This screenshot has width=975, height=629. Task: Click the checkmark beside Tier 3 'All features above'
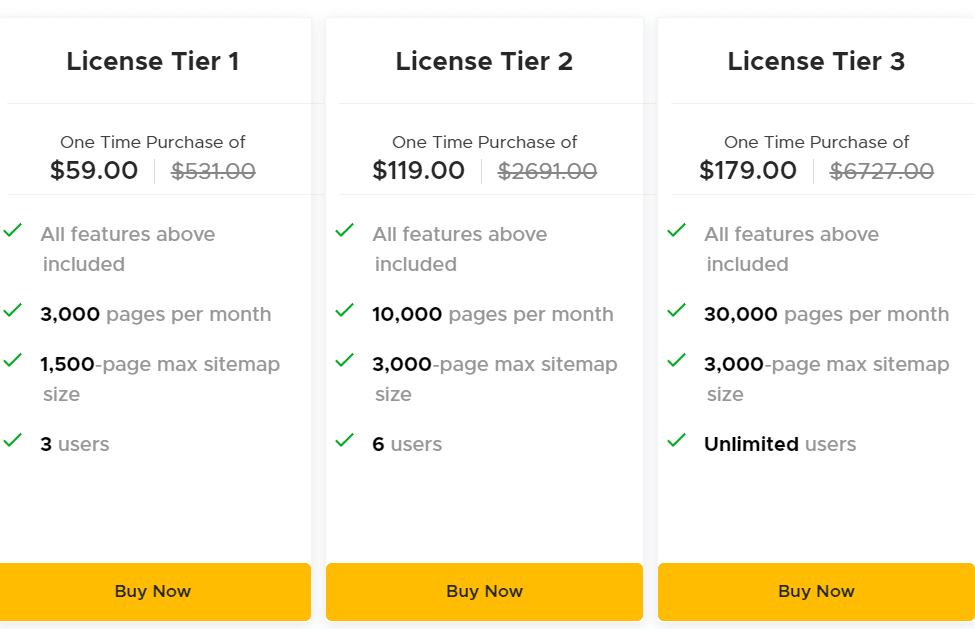(677, 231)
